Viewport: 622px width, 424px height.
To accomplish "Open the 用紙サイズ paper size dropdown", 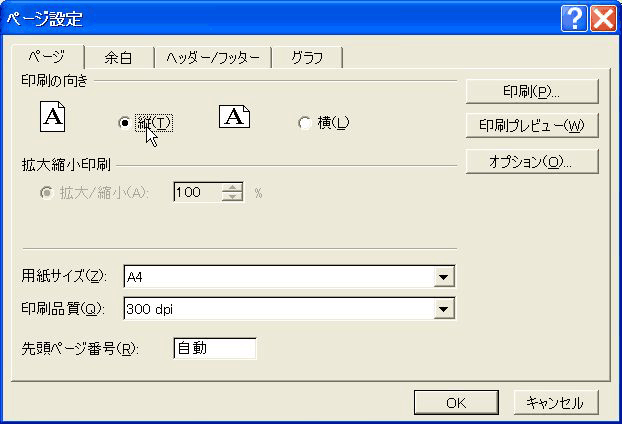I will click(443, 277).
